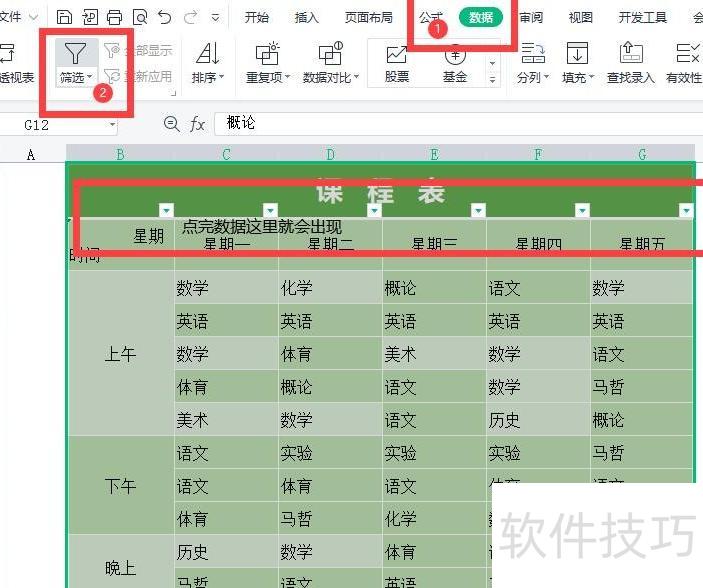
Task: Select the 上午 merged cell
Action: coord(121,353)
